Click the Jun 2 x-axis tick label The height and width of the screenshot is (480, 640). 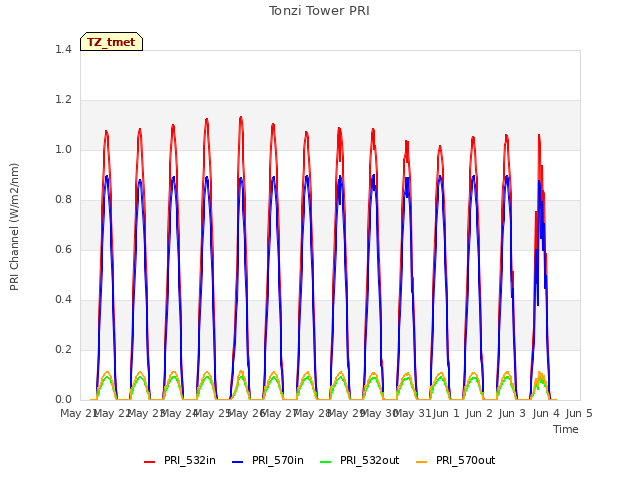click(x=479, y=414)
